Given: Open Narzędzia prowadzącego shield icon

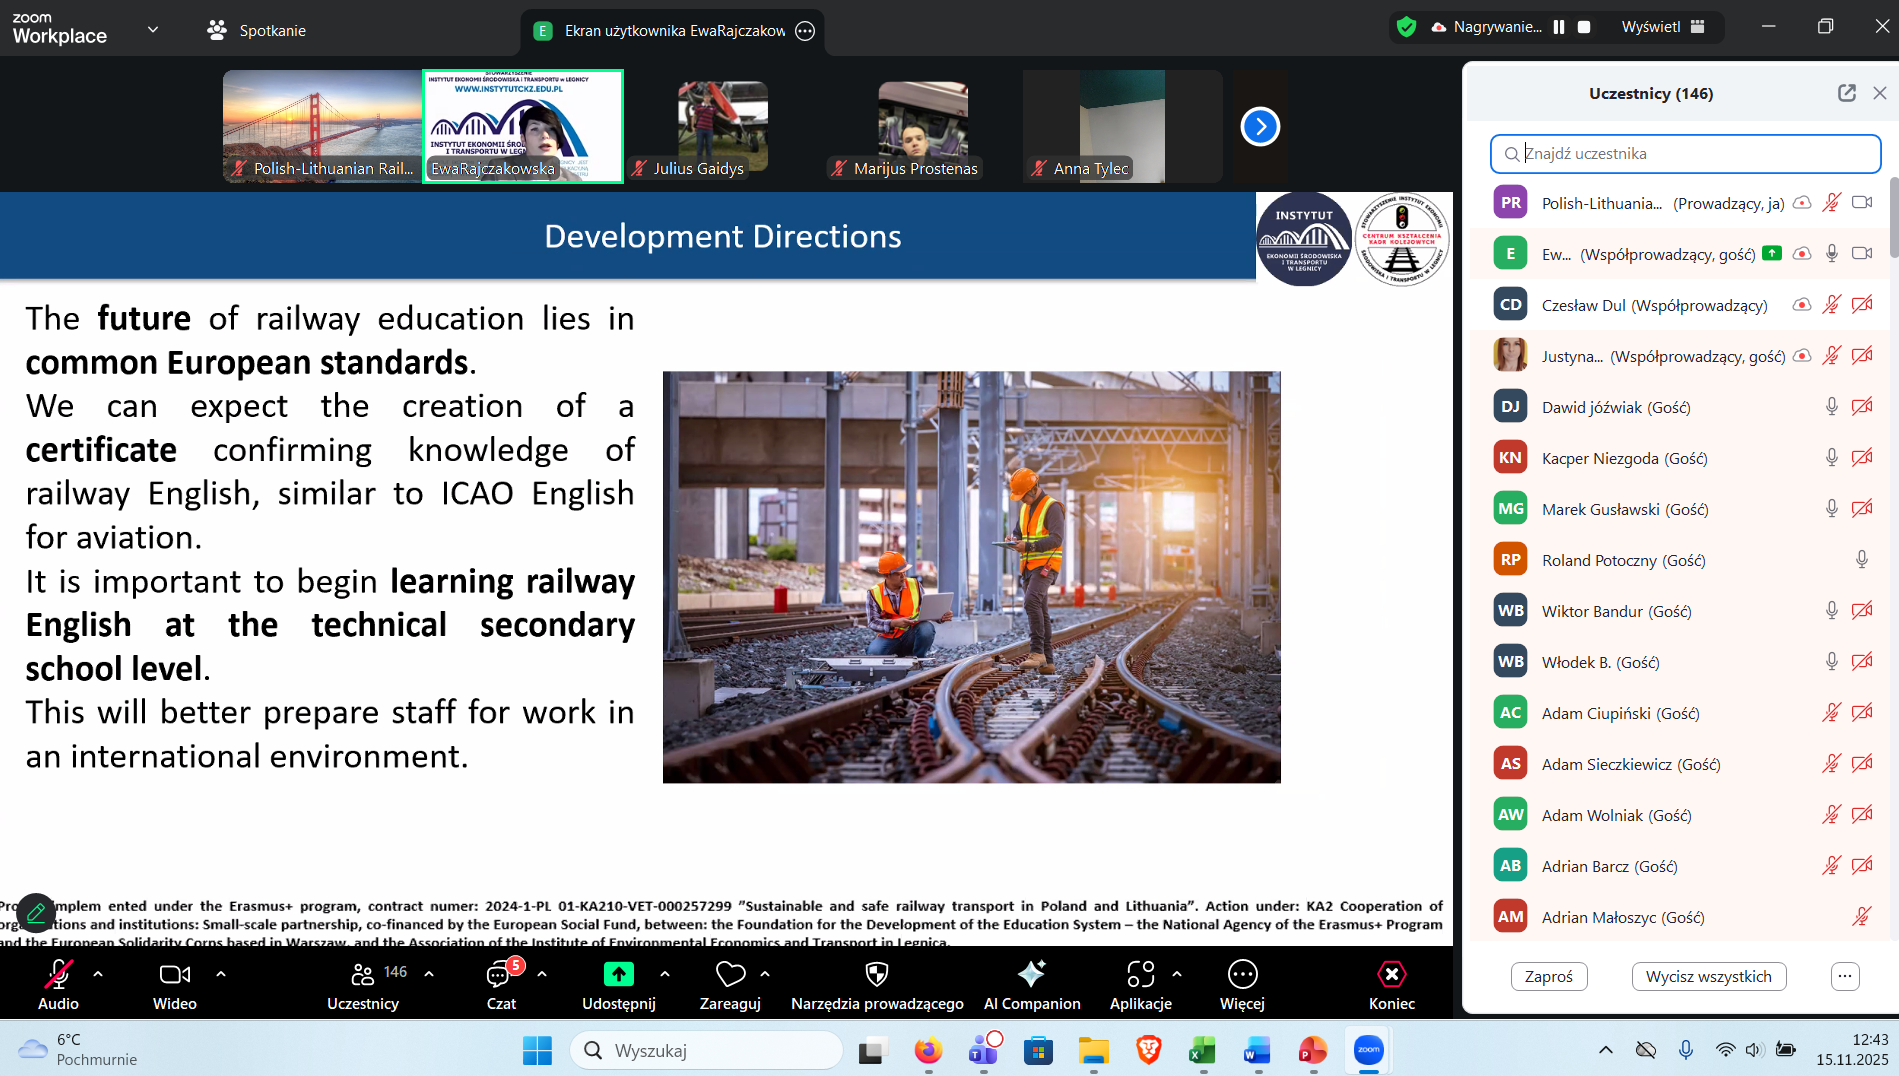Looking at the screenshot, I should 876,975.
